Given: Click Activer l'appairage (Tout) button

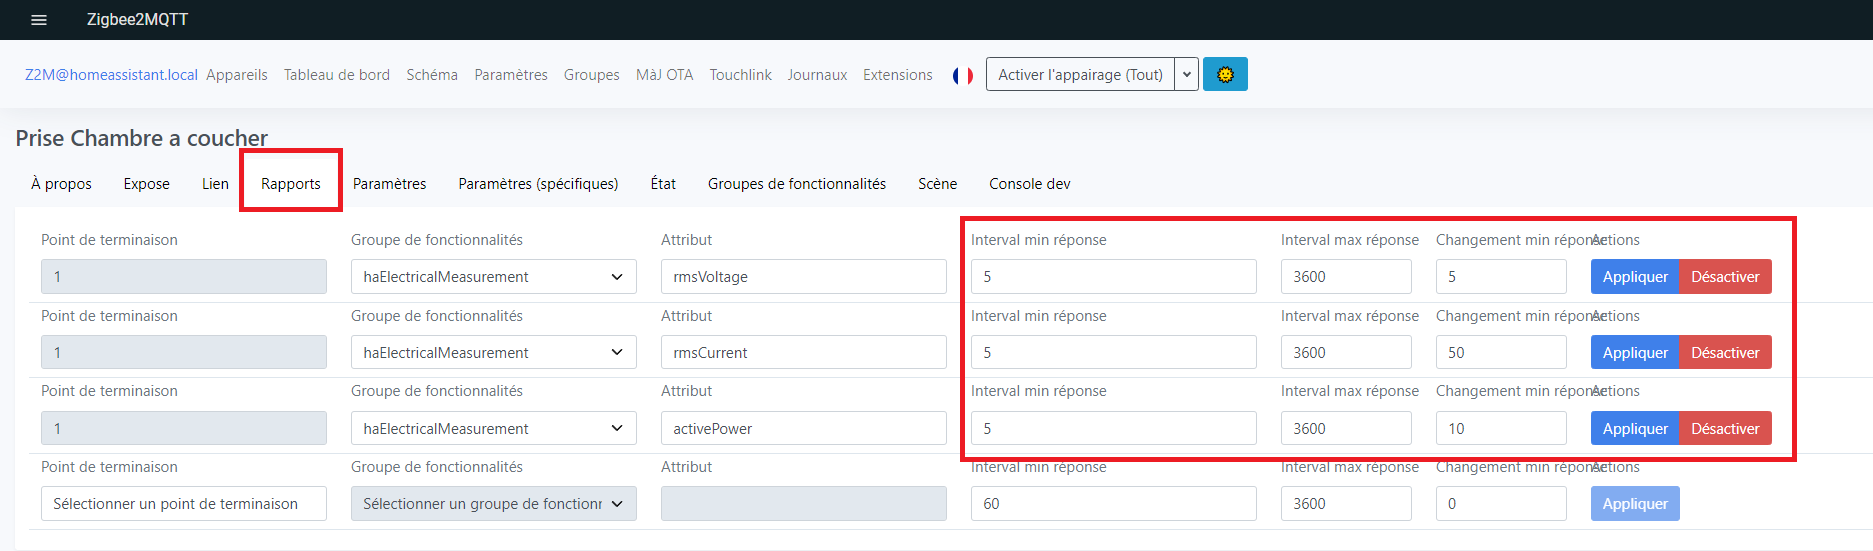Looking at the screenshot, I should pyautogui.click(x=1080, y=75).
